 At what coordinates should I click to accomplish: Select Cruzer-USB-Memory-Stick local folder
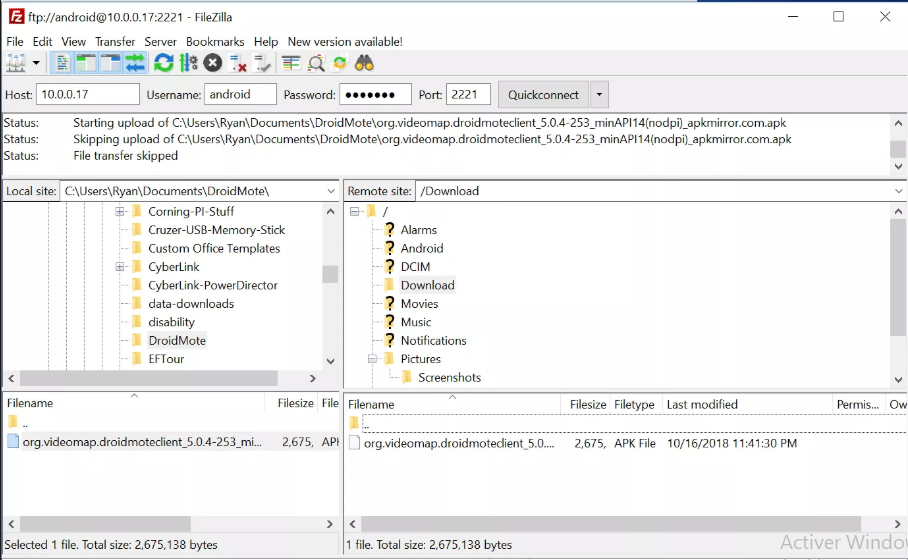coord(217,230)
